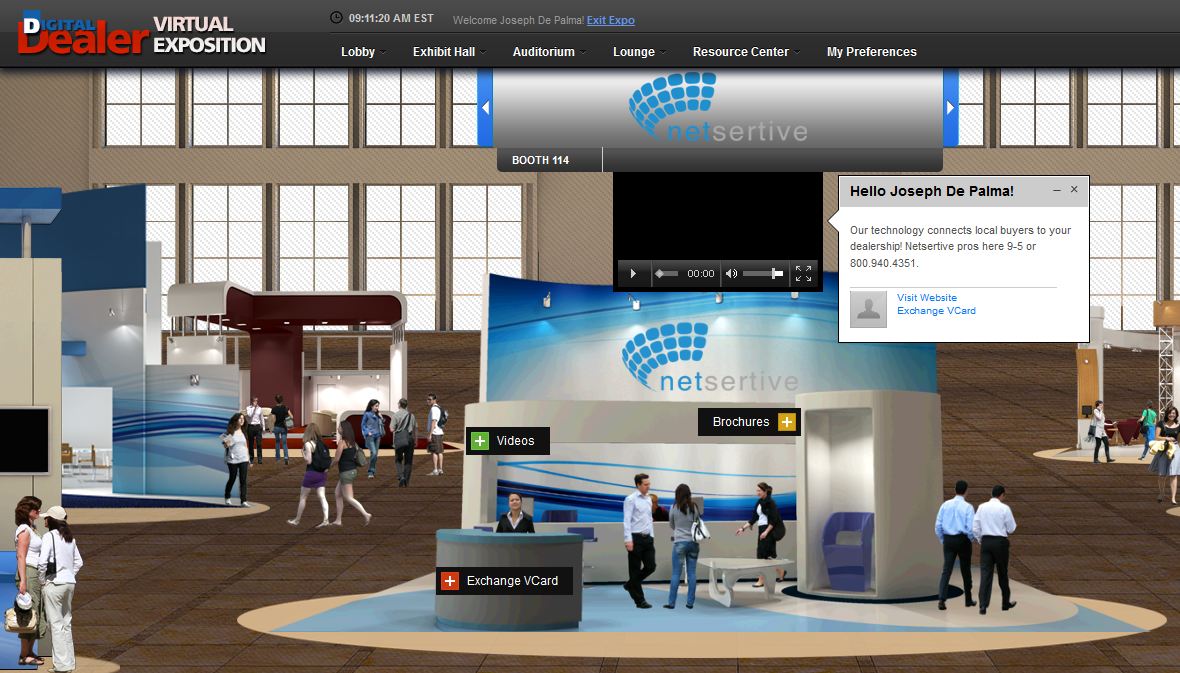Open the Resource Center menu
Screen dimensions: 1180x673
[741, 52]
